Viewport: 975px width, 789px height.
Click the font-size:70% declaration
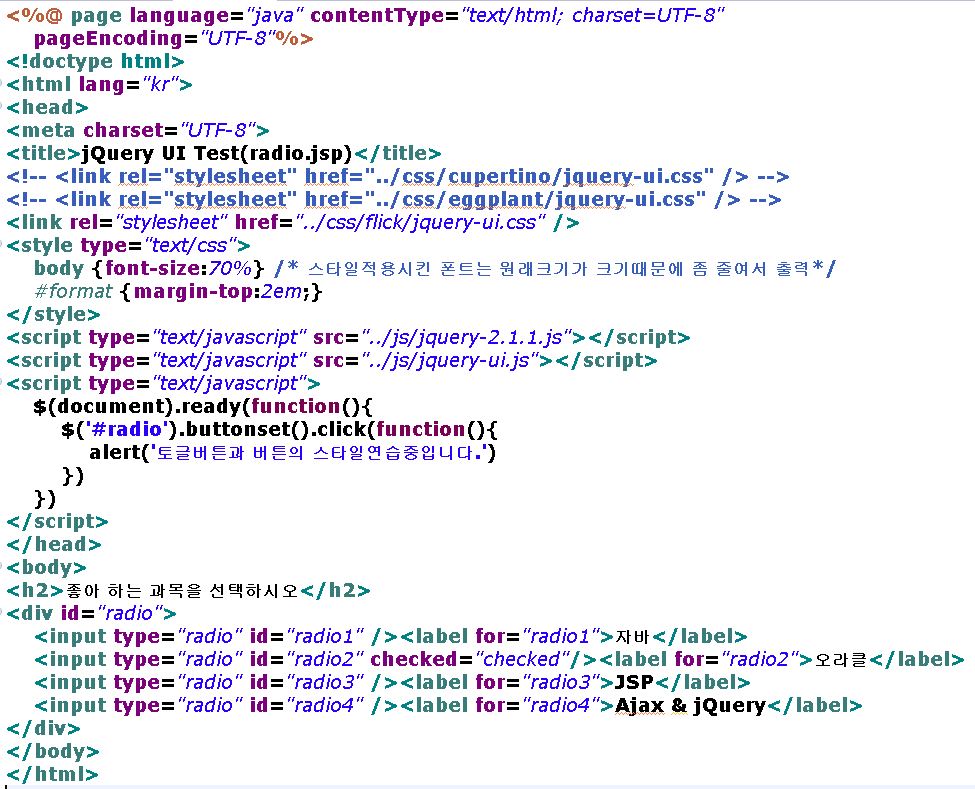click(178, 269)
